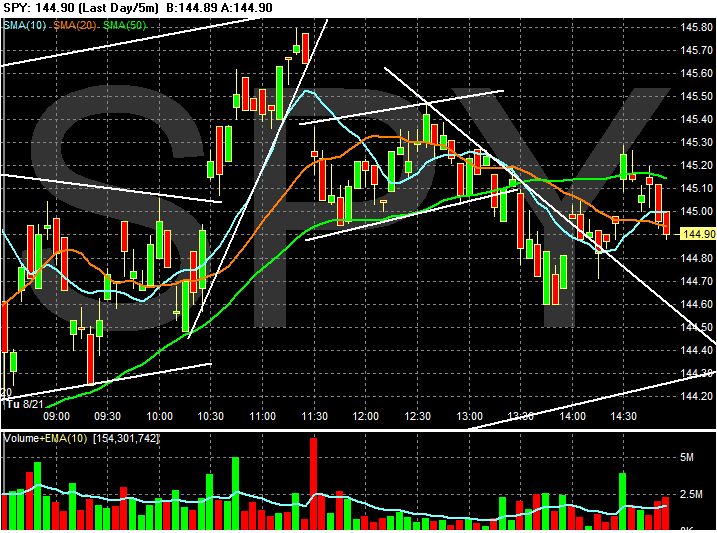Click the SMA(10) indicator label

click(x=24, y=26)
